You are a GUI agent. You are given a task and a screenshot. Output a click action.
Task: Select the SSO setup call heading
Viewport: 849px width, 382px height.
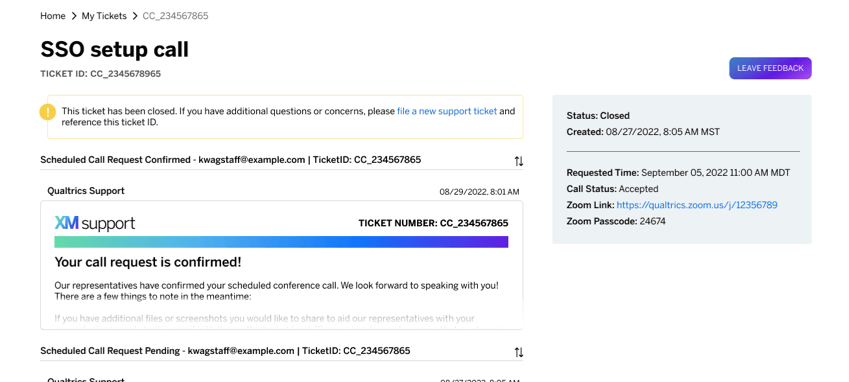(114, 50)
